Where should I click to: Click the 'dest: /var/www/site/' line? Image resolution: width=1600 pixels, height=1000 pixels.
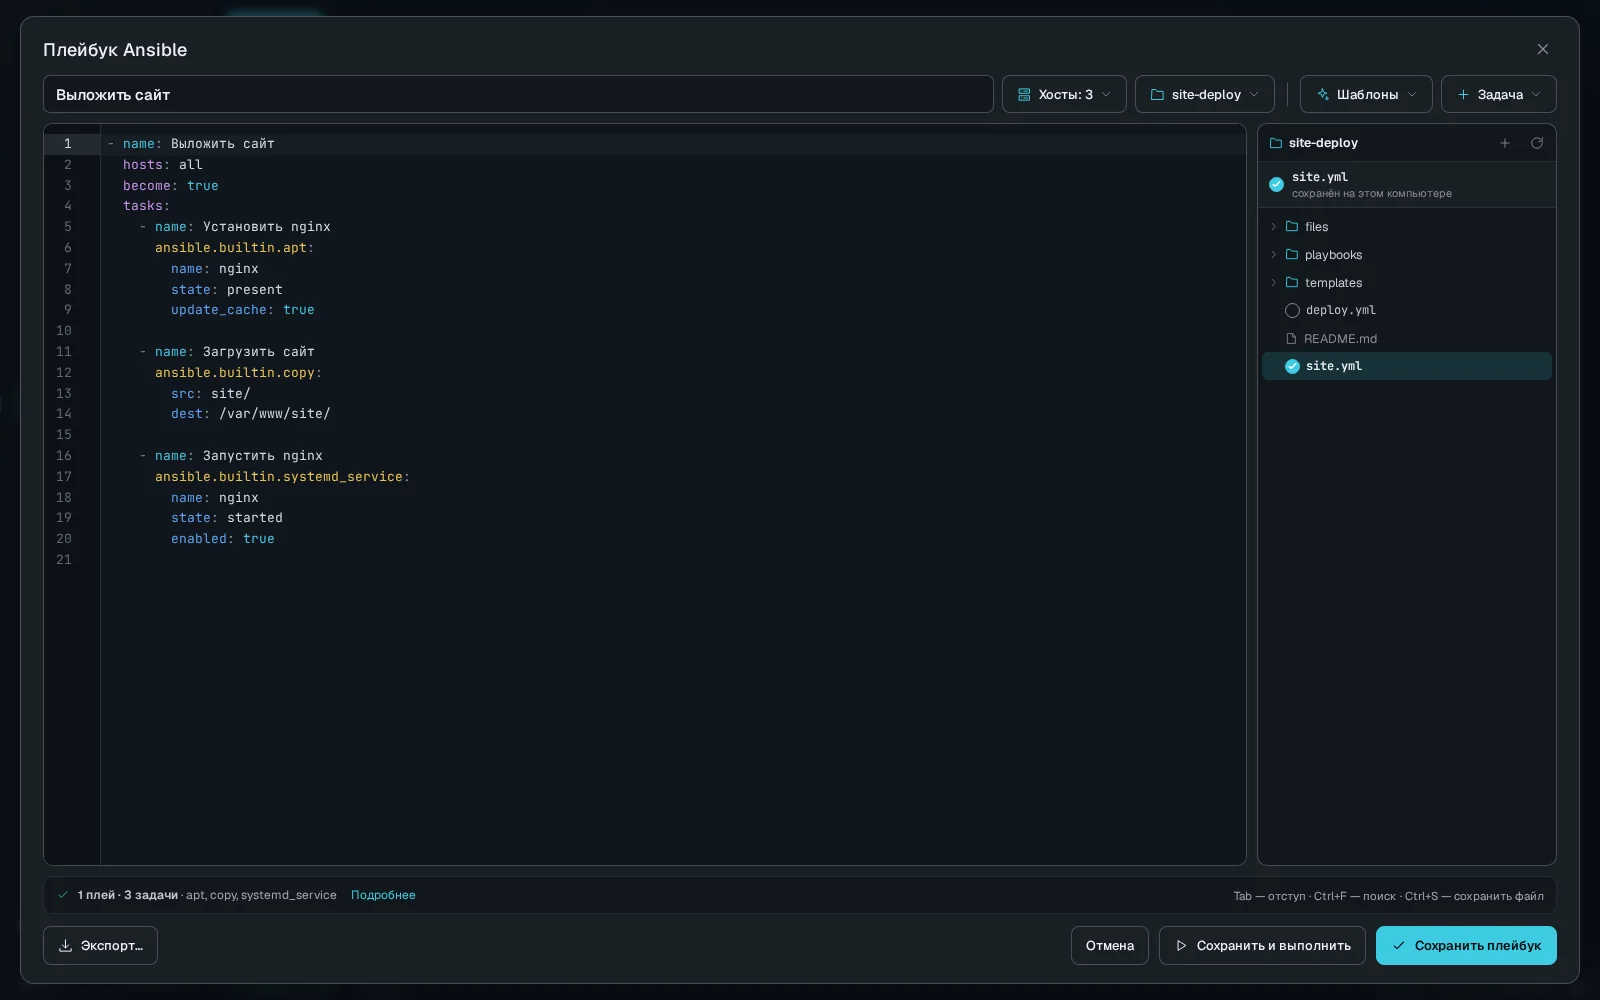tap(251, 414)
